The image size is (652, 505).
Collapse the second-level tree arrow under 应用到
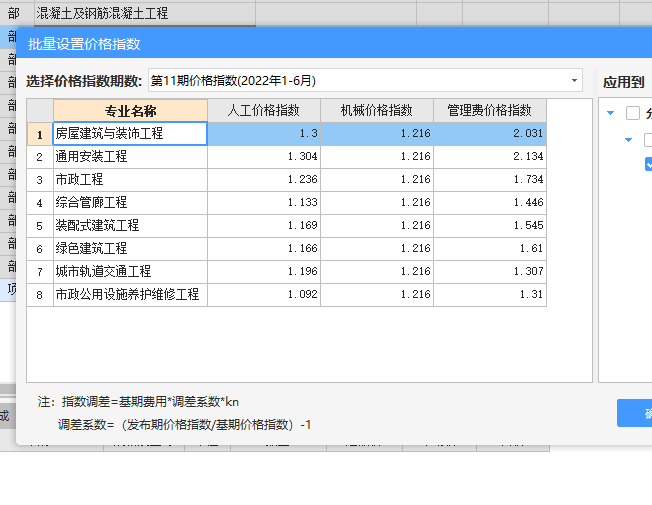(629, 140)
